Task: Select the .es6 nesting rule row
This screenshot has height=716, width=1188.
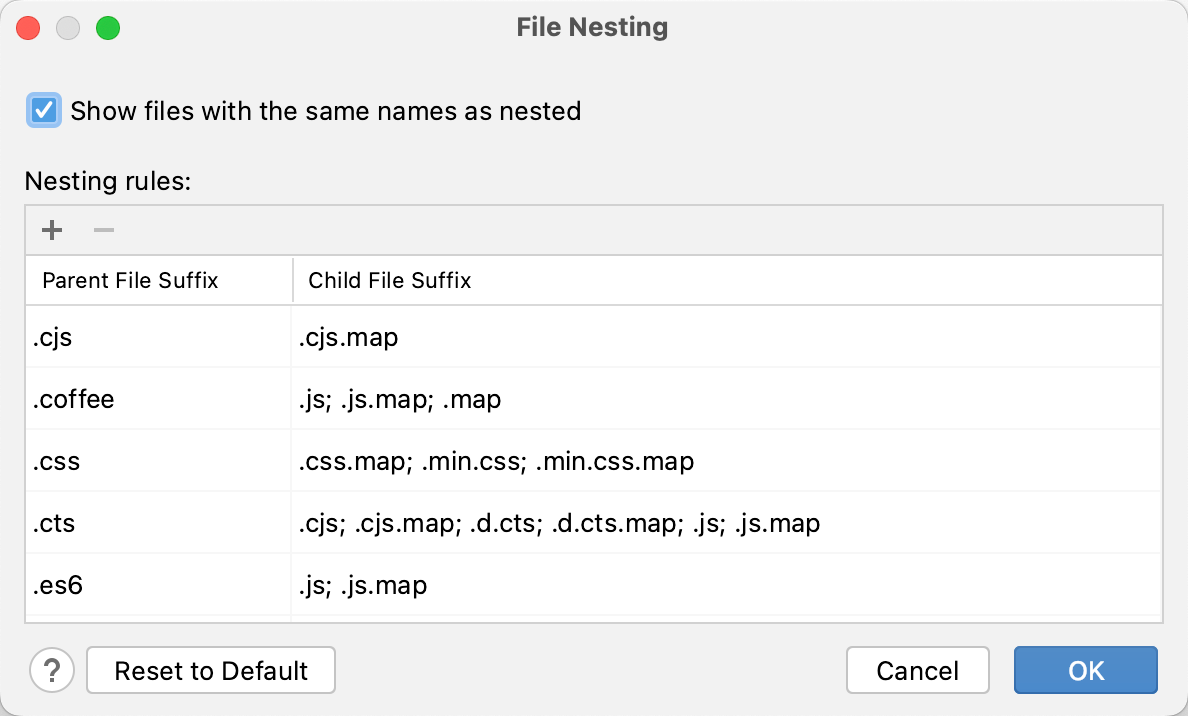Action: [x=150, y=585]
